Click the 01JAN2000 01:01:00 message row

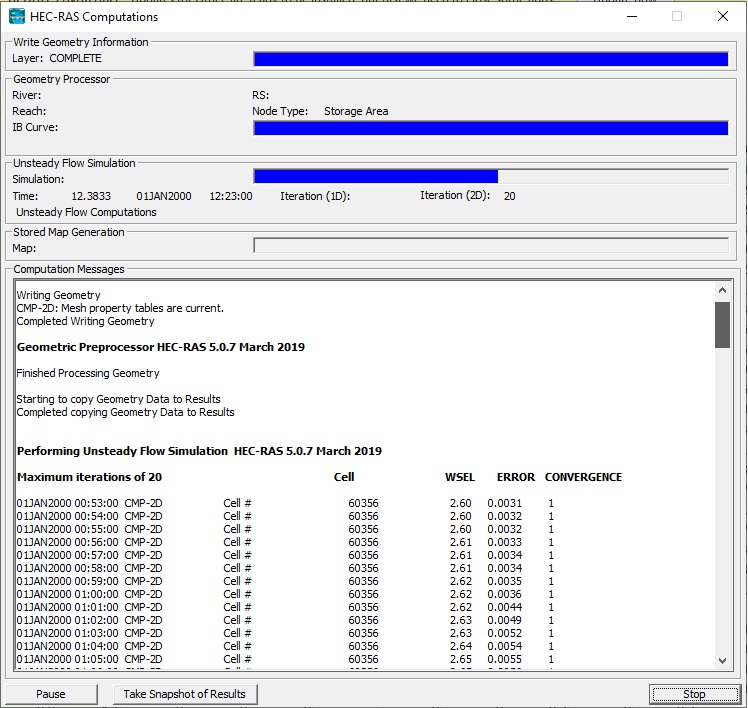285,607
